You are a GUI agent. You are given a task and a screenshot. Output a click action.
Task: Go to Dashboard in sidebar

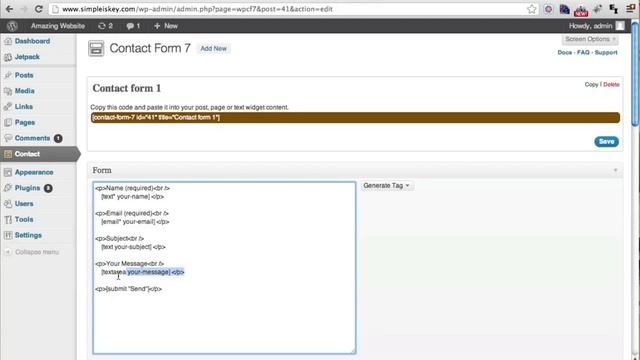(32, 41)
